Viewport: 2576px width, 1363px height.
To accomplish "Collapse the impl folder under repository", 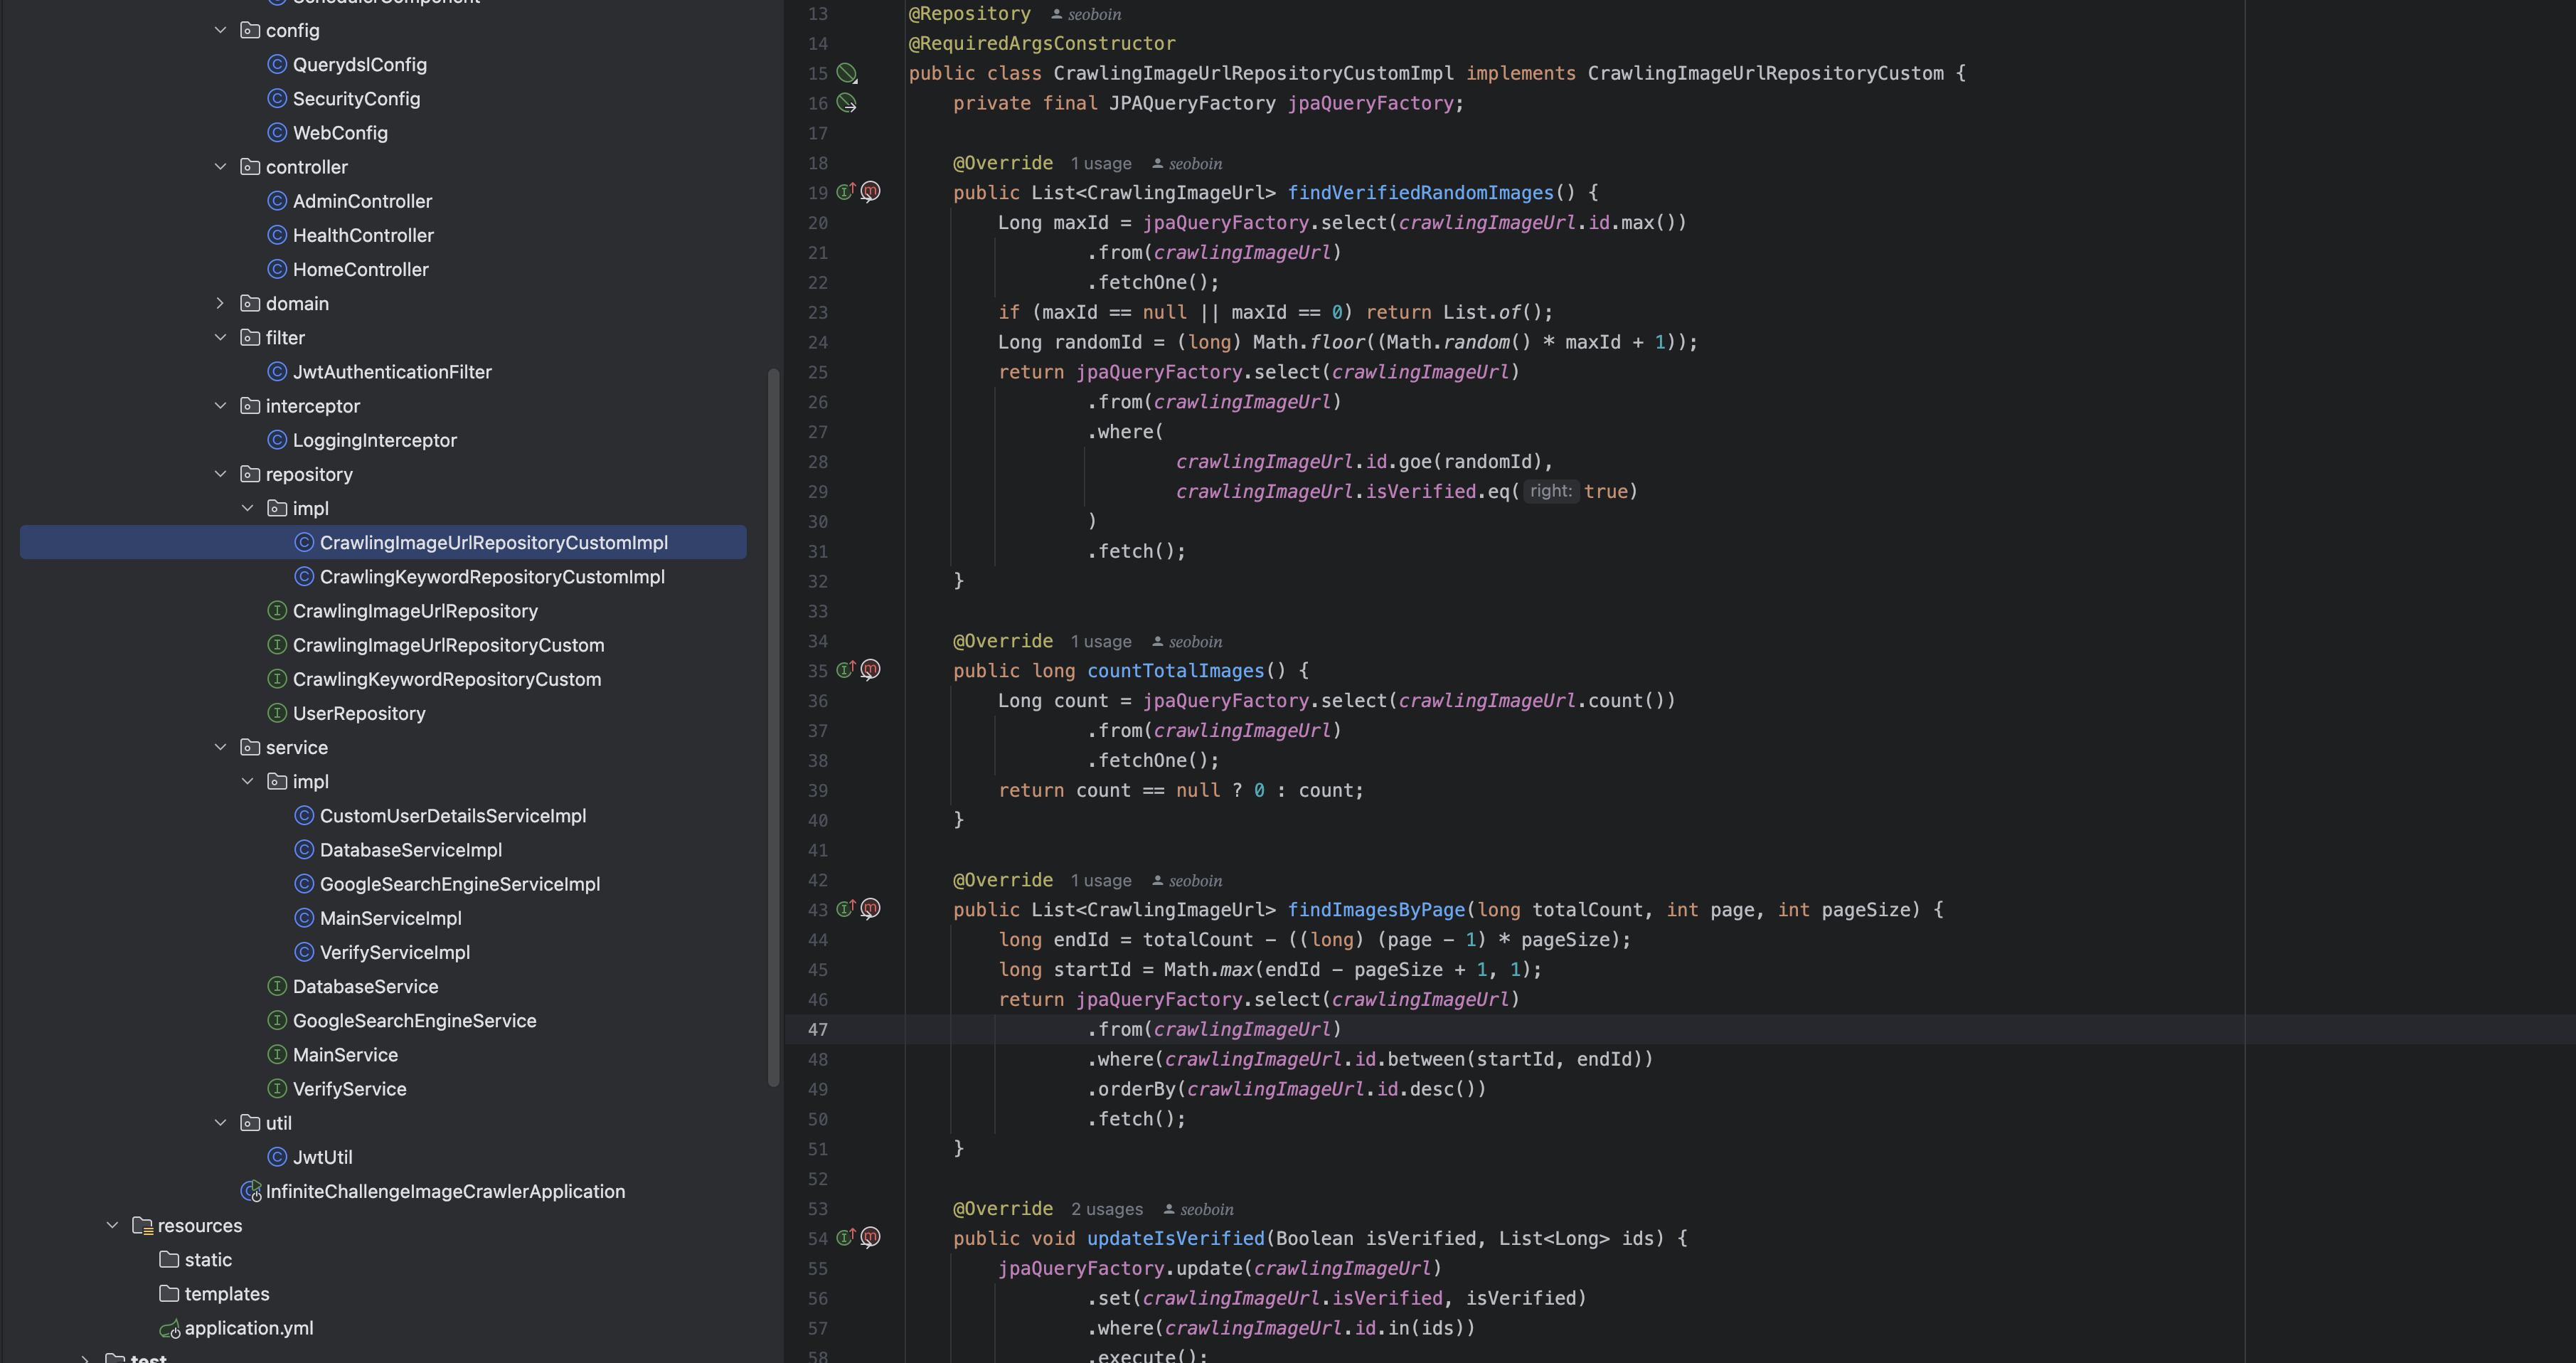I will [x=247, y=508].
